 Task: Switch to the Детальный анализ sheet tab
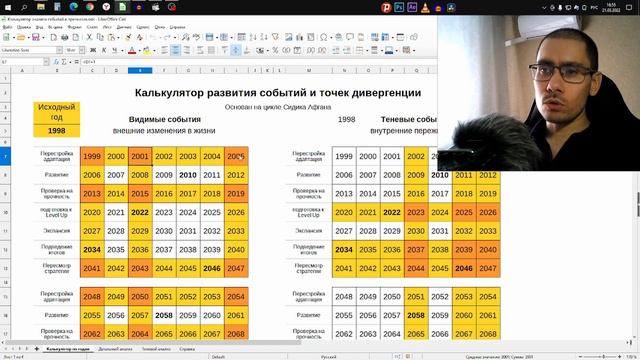click(115, 349)
